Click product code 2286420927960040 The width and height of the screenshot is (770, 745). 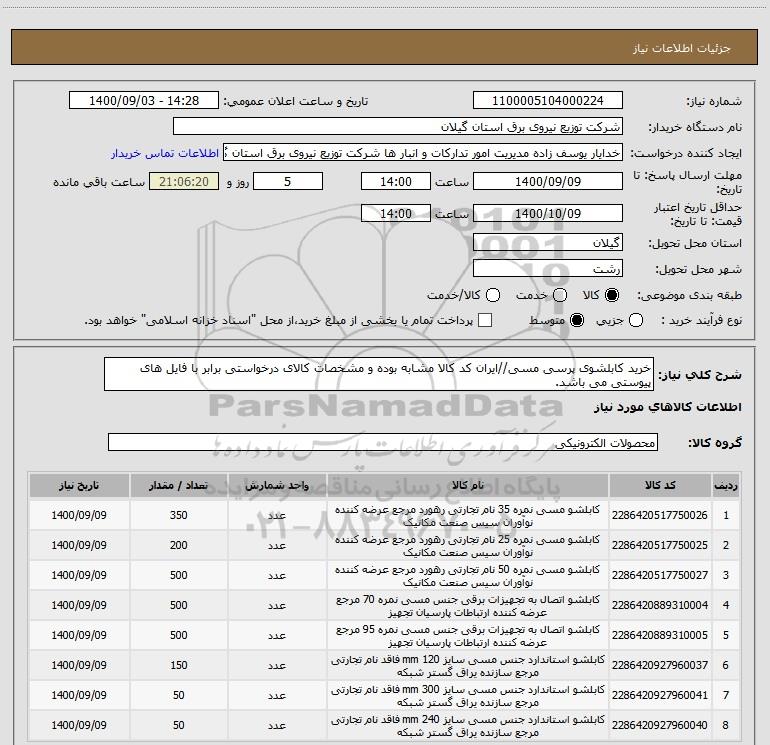click(660, 725)
